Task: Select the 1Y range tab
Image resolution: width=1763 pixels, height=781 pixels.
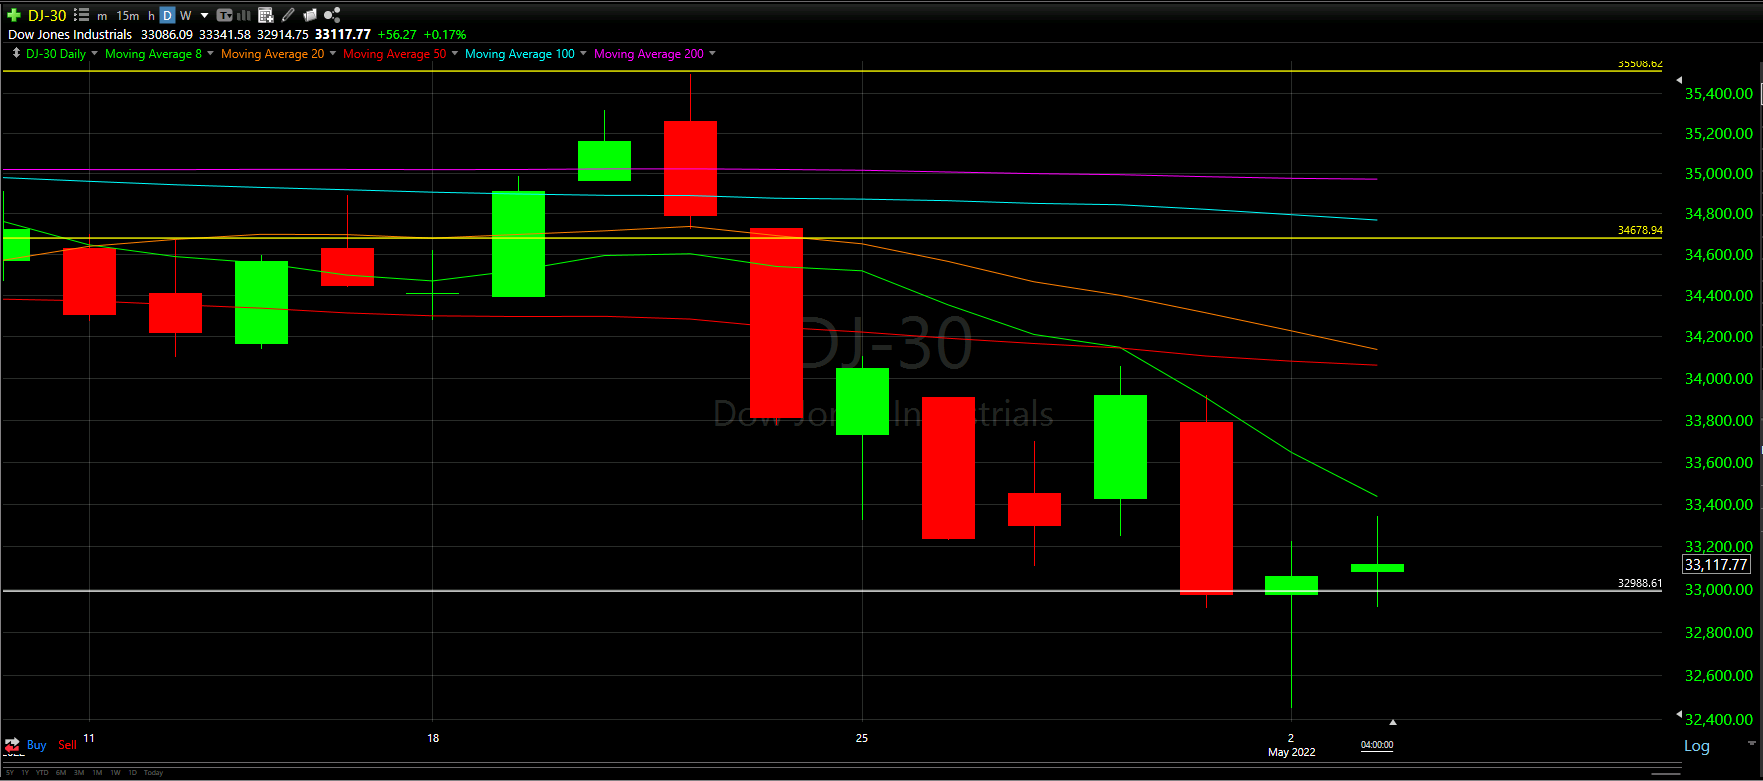Action: point(25,773)
